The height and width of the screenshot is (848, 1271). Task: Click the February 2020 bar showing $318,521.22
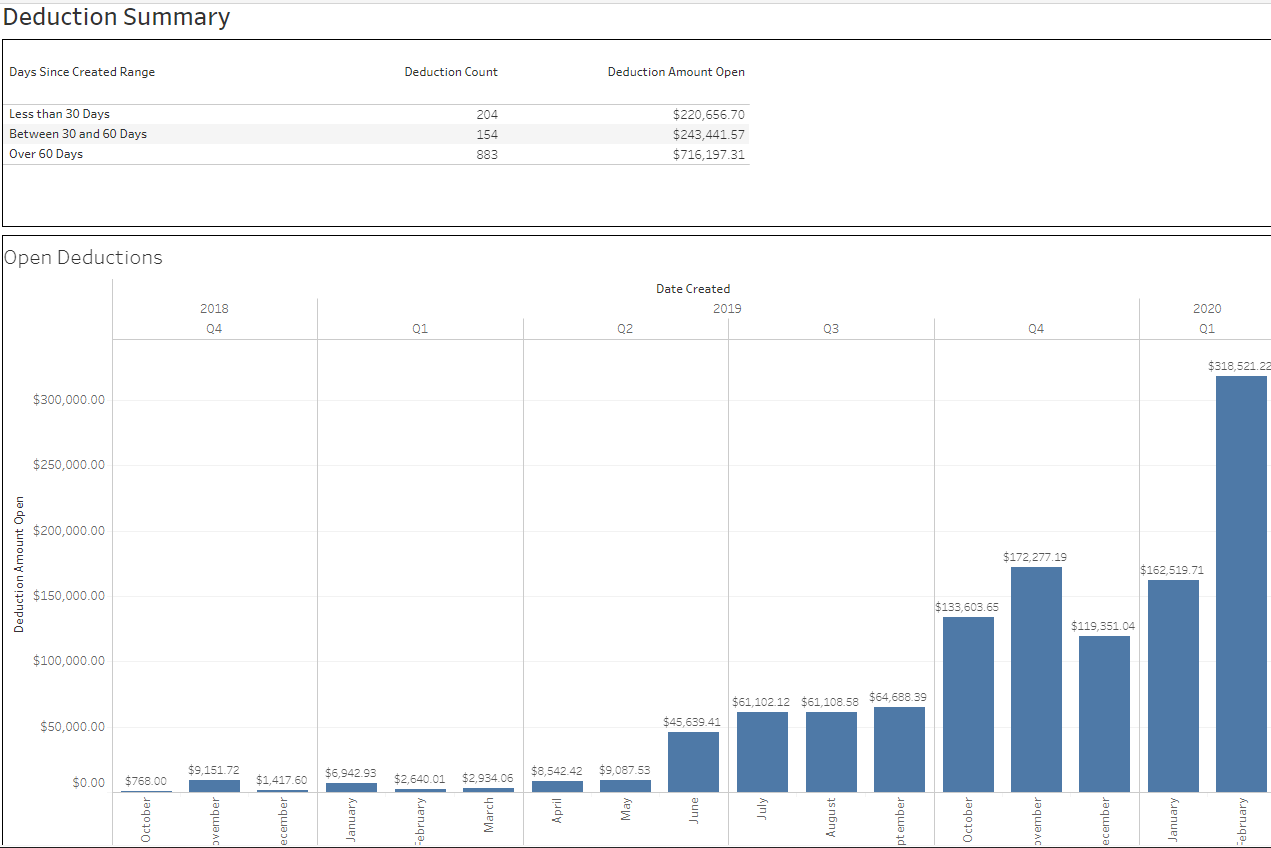1241,583
